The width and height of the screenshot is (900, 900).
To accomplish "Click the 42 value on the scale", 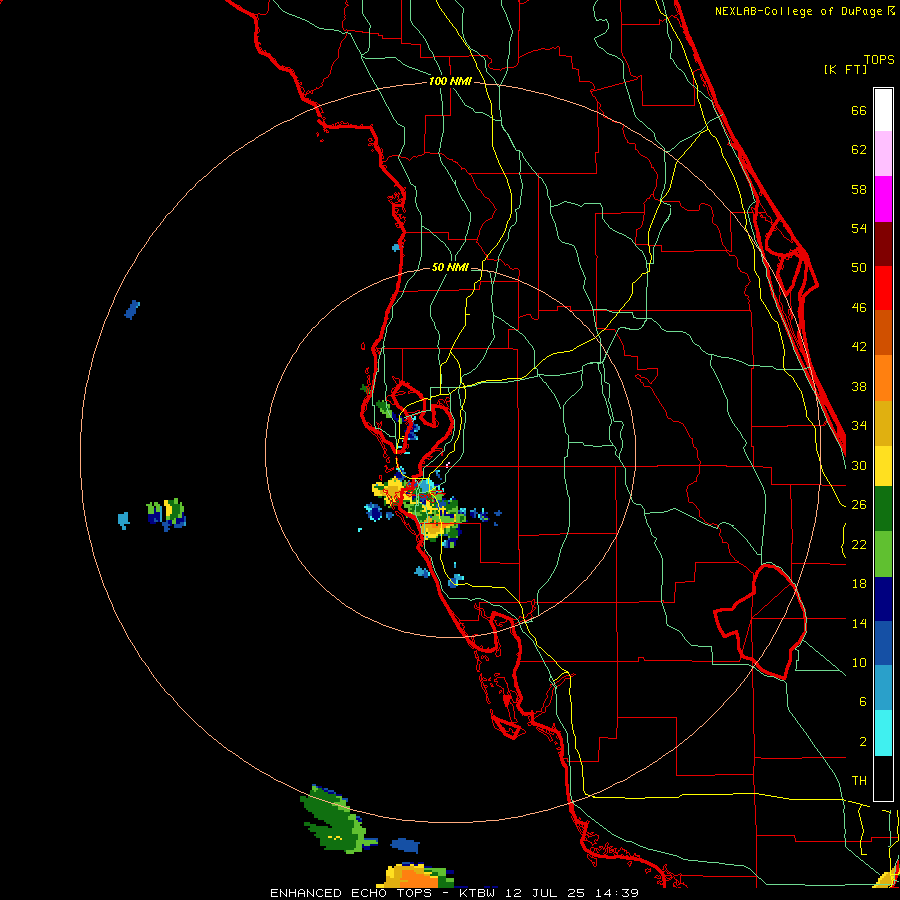I will (859, 347).
